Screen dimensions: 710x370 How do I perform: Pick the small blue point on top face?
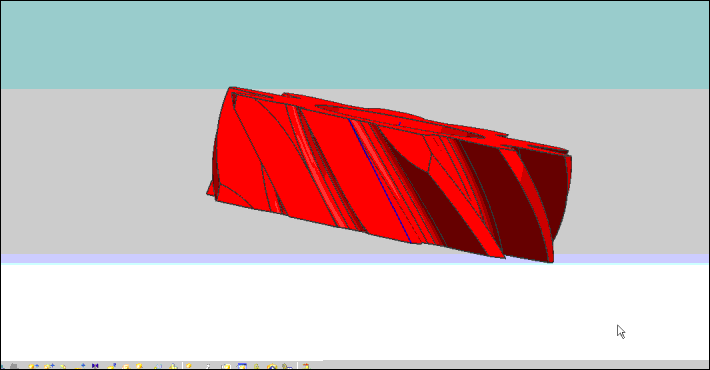tap(399, 123)
